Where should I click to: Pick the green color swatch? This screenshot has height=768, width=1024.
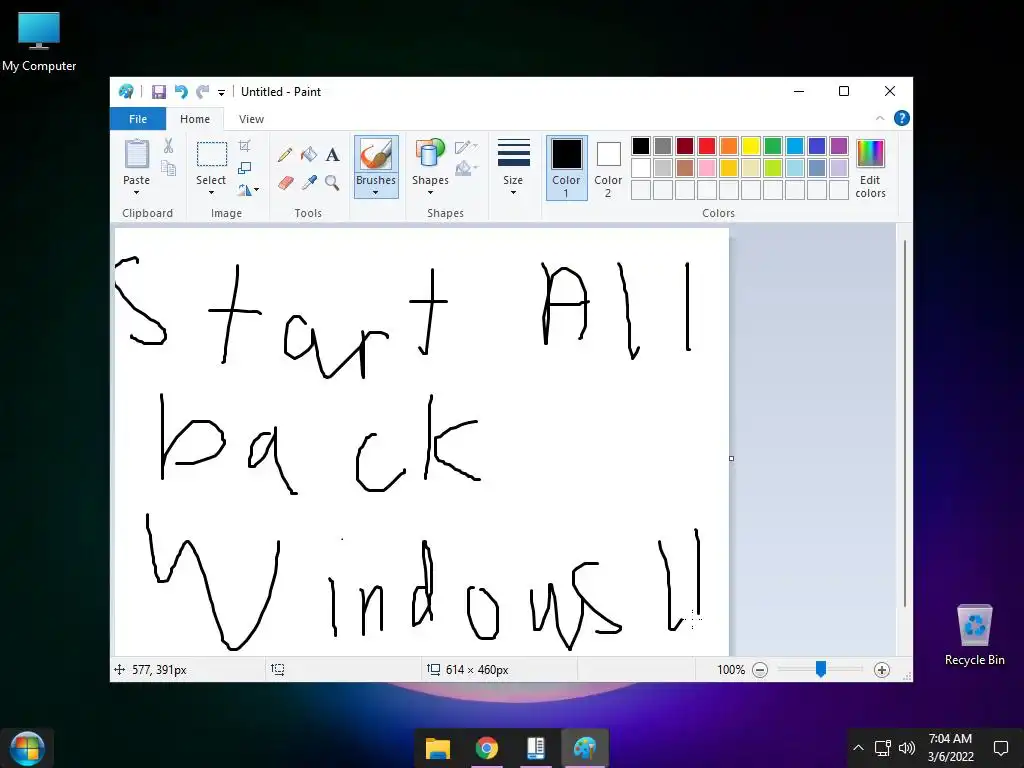point(773,146)
